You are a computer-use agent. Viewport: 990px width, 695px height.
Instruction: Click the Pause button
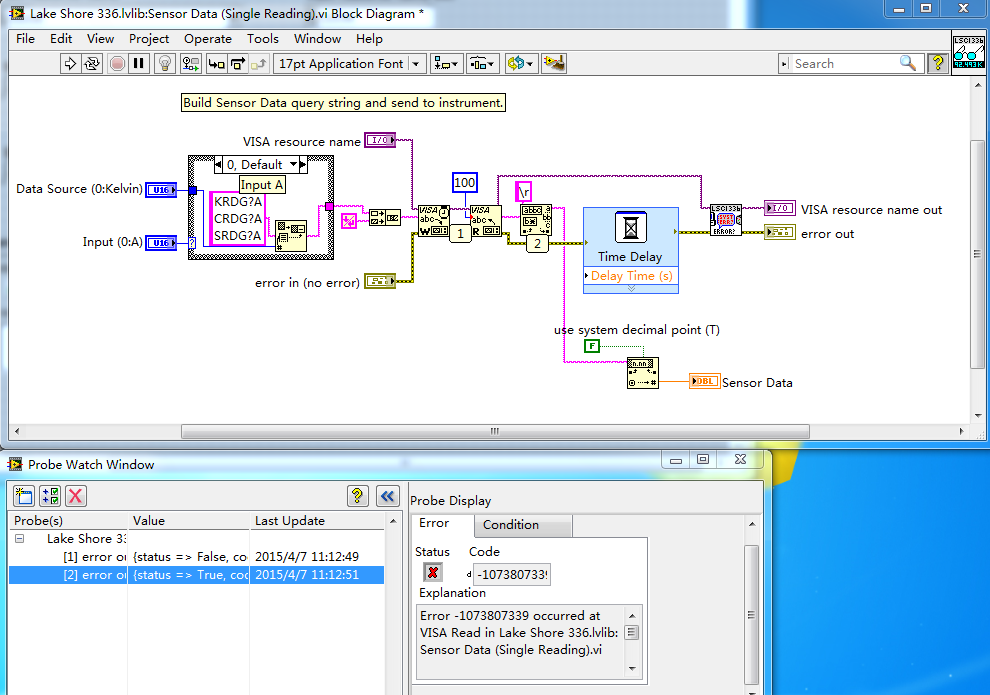click(139, 64)
